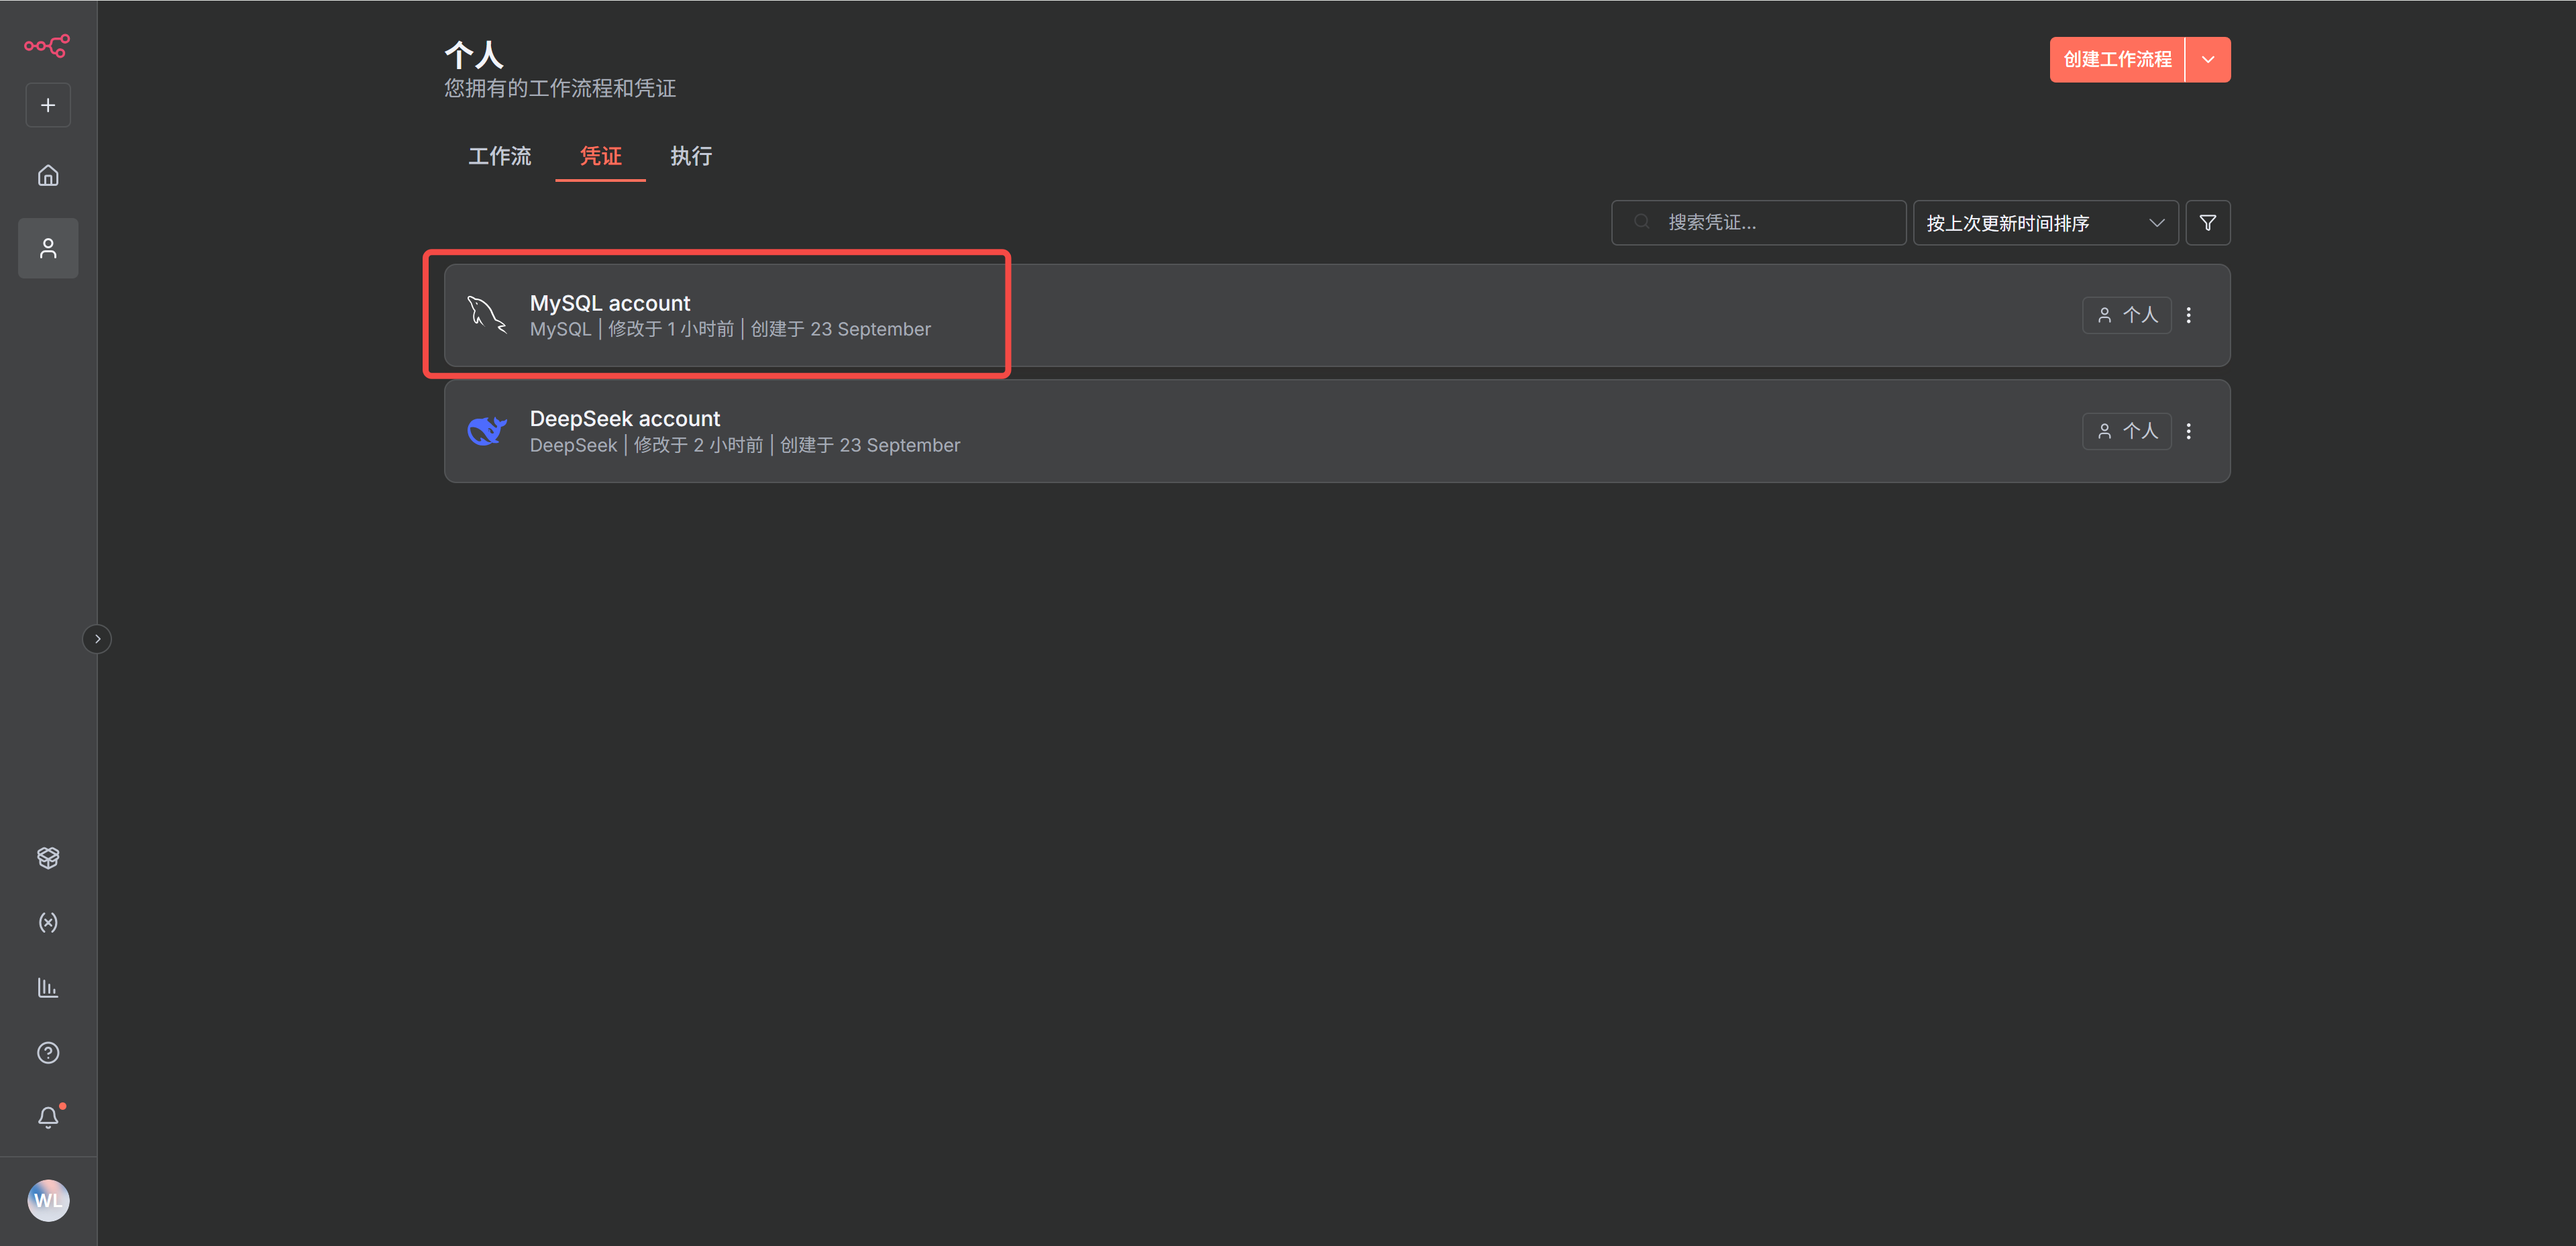
Task: Click the n8n logo icon
Action: pyautogui.click(x=47, y=45)
